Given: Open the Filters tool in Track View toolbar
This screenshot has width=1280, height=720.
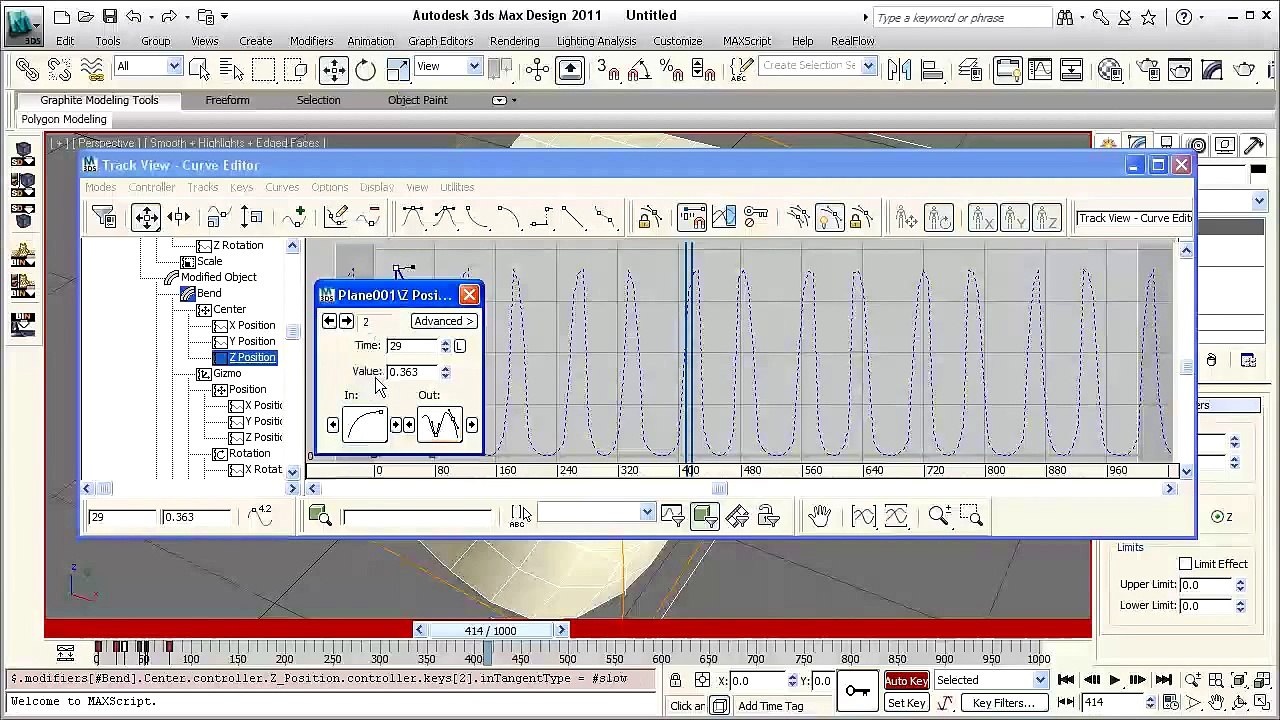Looking at the screenshot, I should click(103, 217).
